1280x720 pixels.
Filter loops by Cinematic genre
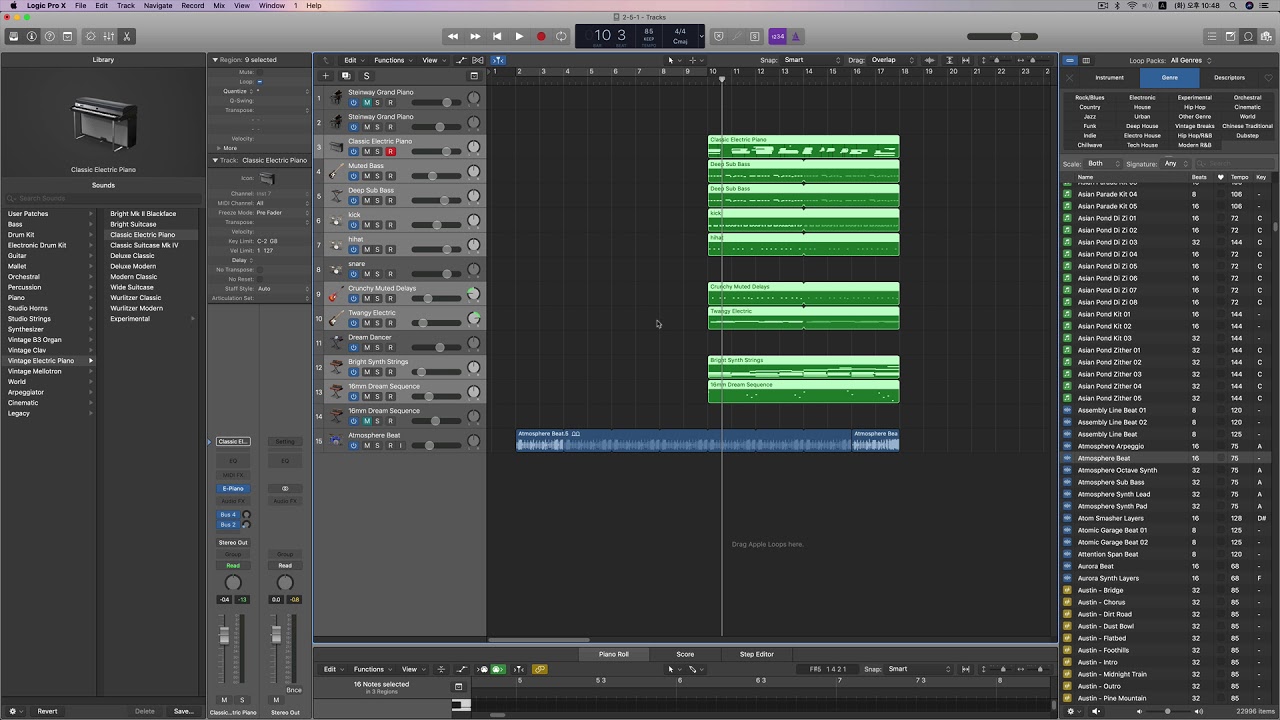point(1247,107)
